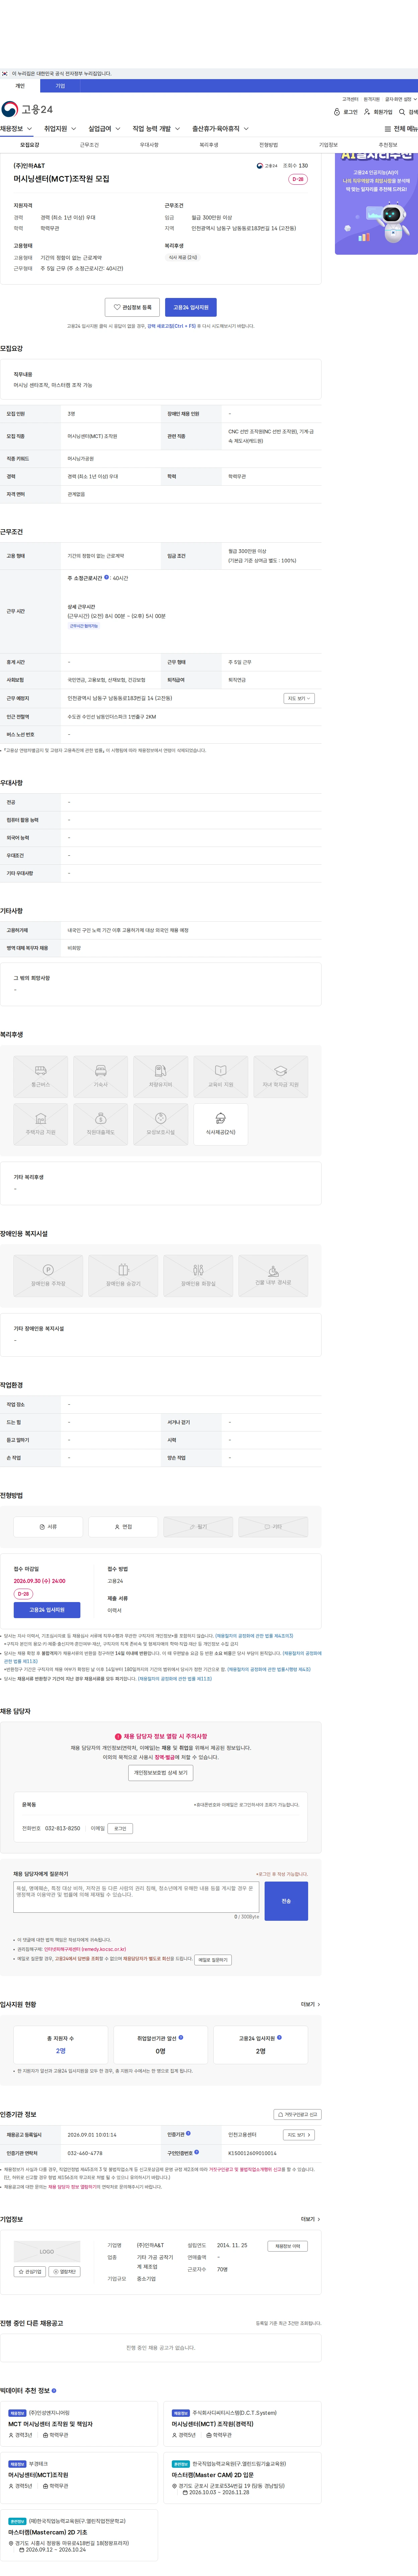
Task: Select the 기업 tab
Action: pyautogui.click(x=60, y=86)
